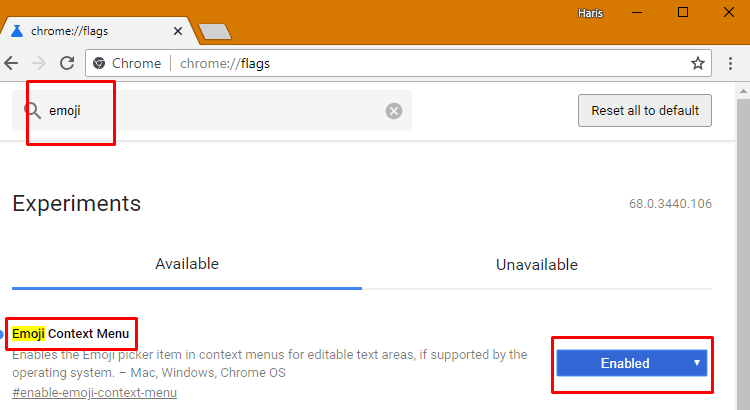
Task: Clear the emoji search with the X icon
Action: coord(394,111)
